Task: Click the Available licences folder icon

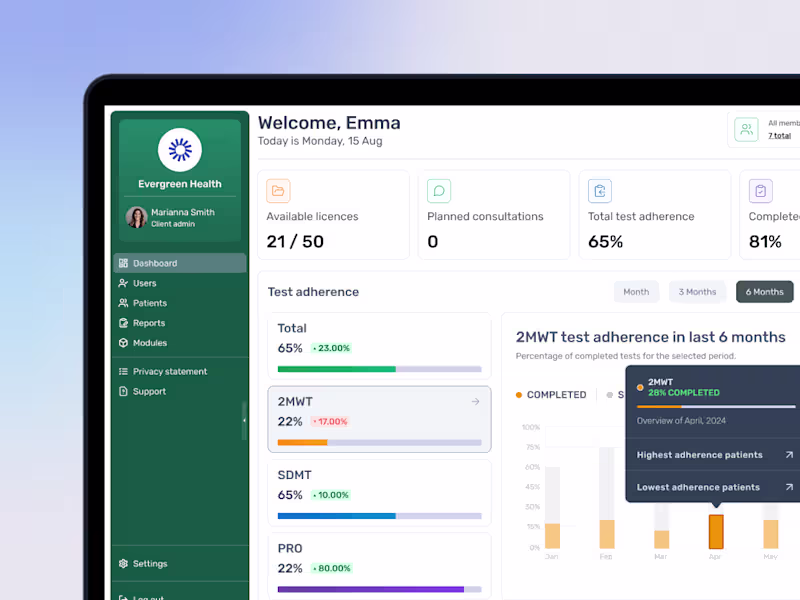Action: (x=278, y=191)
